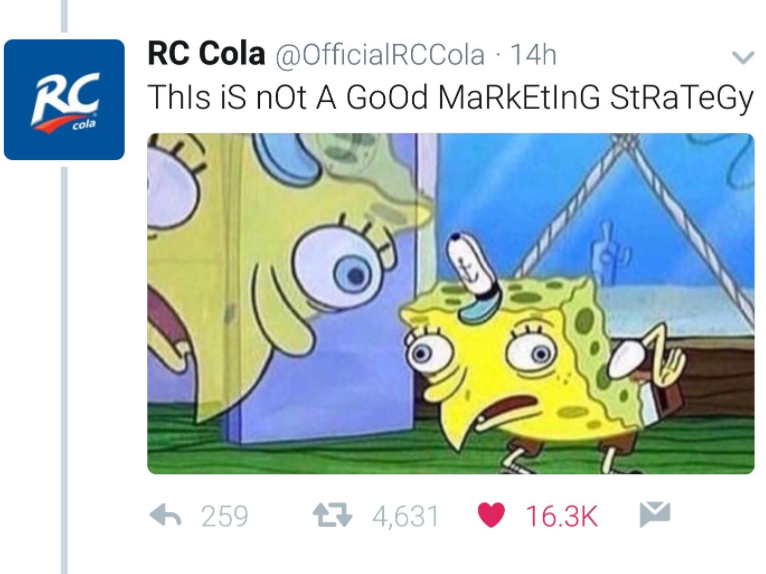Screen dimensions: 766x574
Task: Select the thread line below the avatar
Action: click(64, 370)
